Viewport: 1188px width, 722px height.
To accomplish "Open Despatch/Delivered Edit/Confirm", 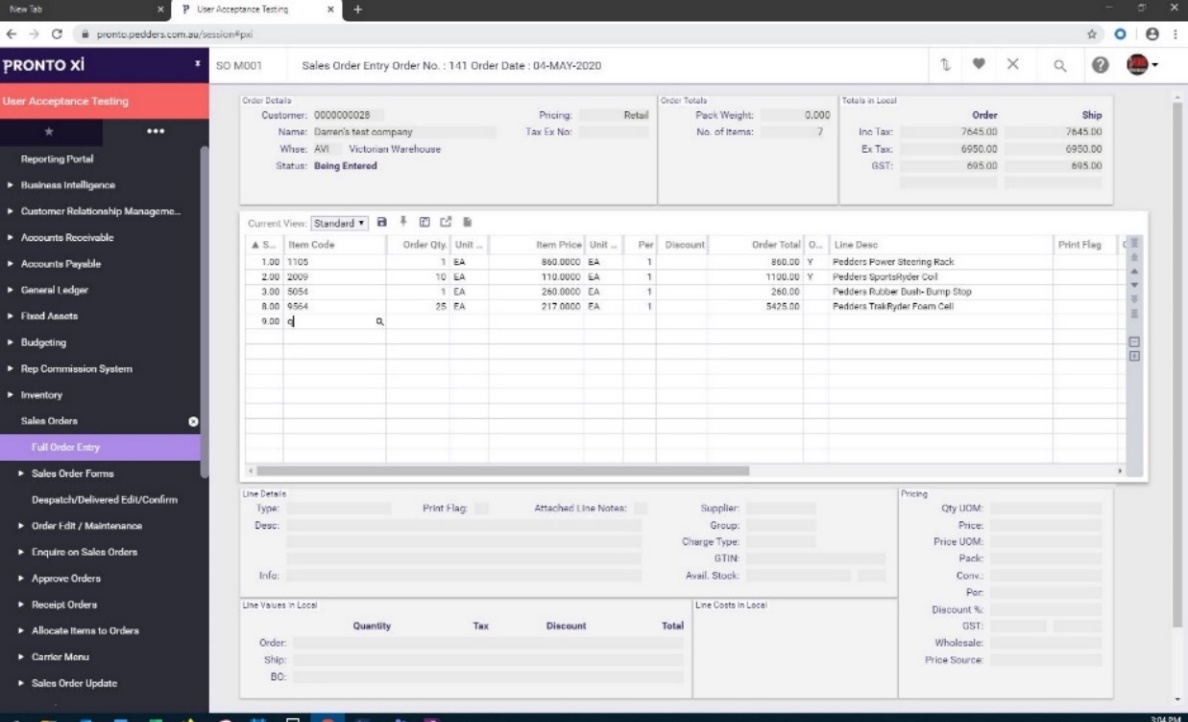I will [x=105, y=500].
